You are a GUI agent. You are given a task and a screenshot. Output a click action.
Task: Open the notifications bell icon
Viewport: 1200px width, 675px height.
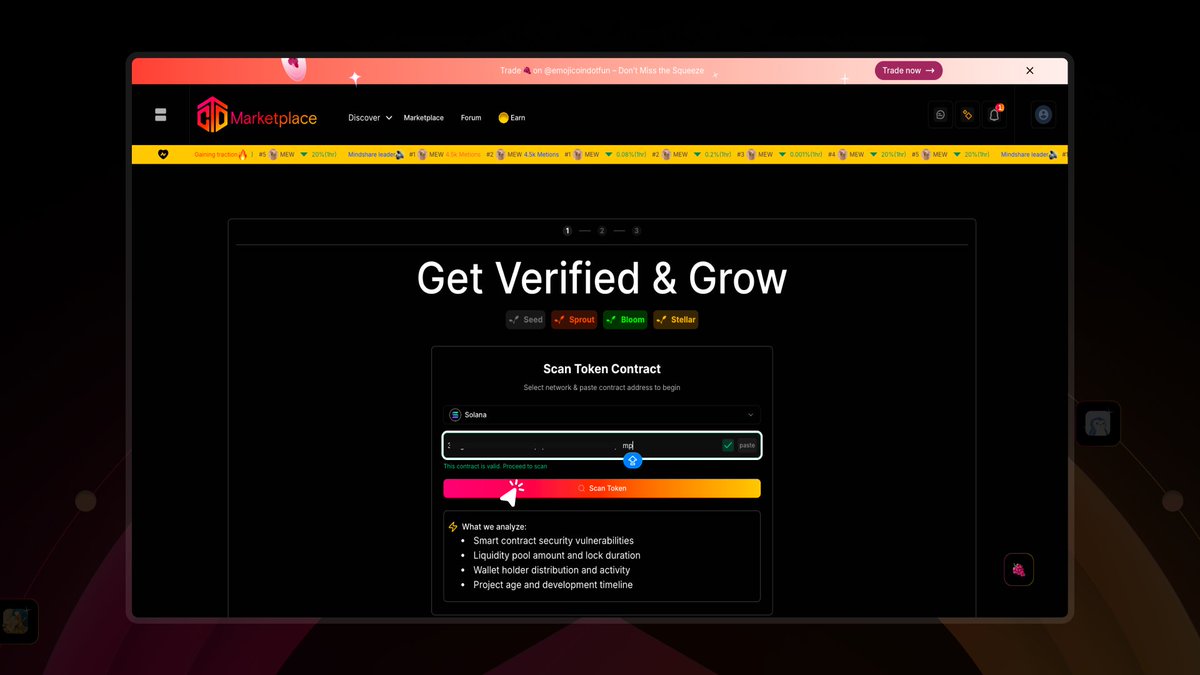click(x=994, y=115)
